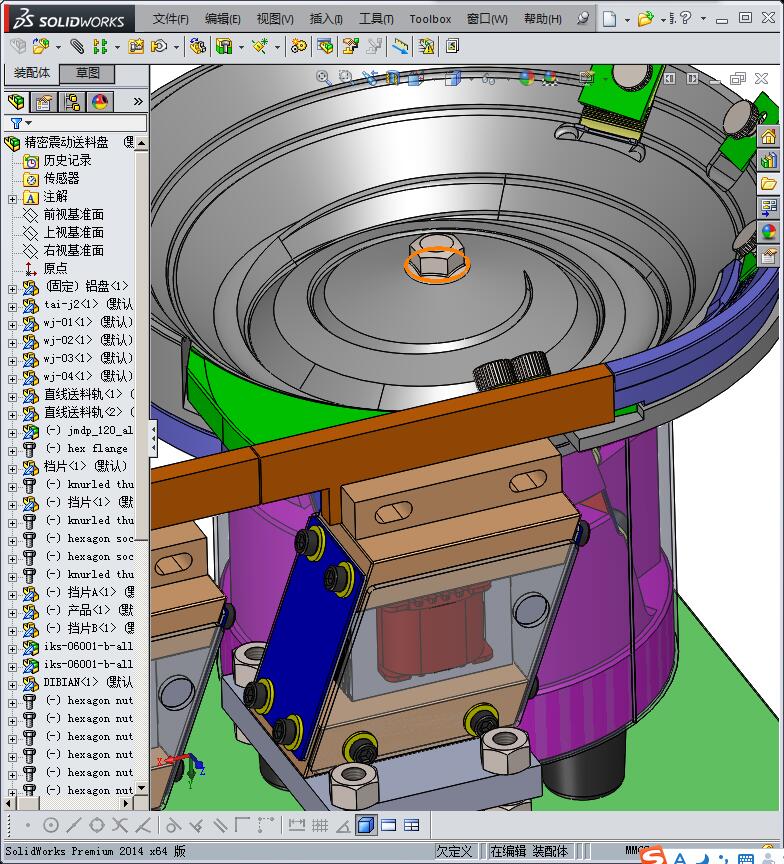Expand the tai-j2<1> component node
784x864 pixels.
(x=13, y=307)
